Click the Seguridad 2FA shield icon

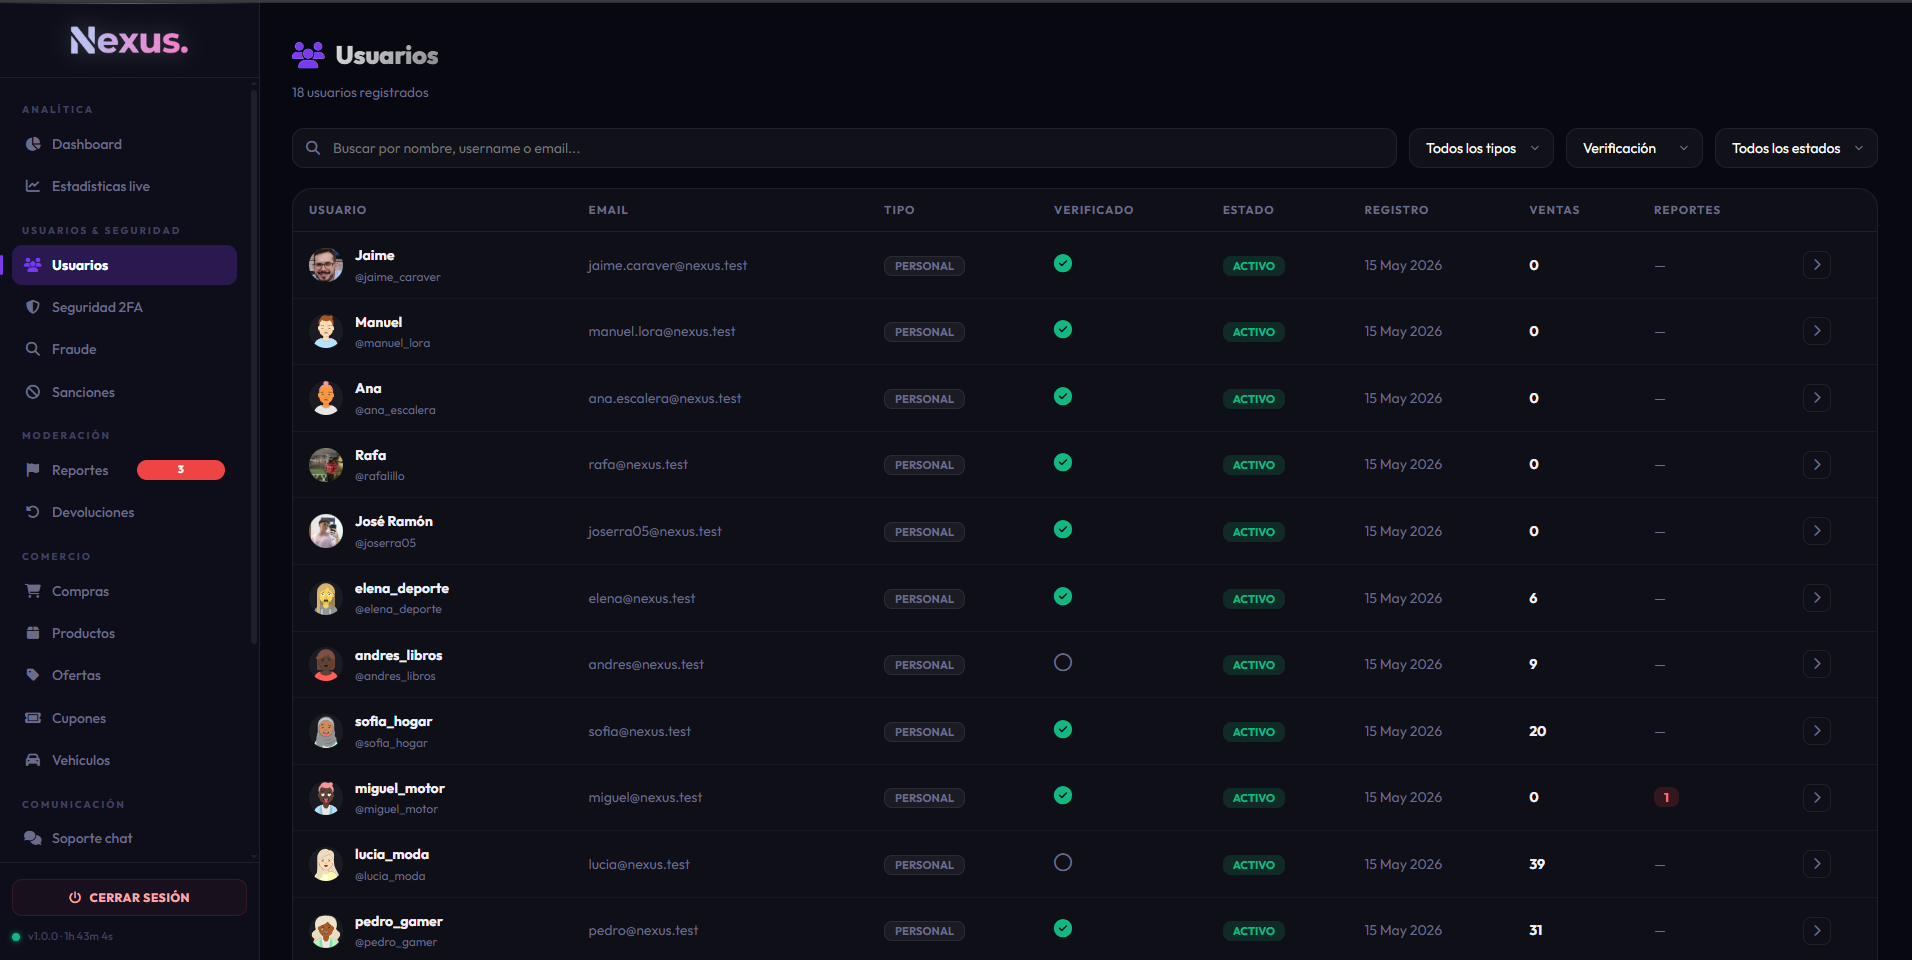(33, 307)
